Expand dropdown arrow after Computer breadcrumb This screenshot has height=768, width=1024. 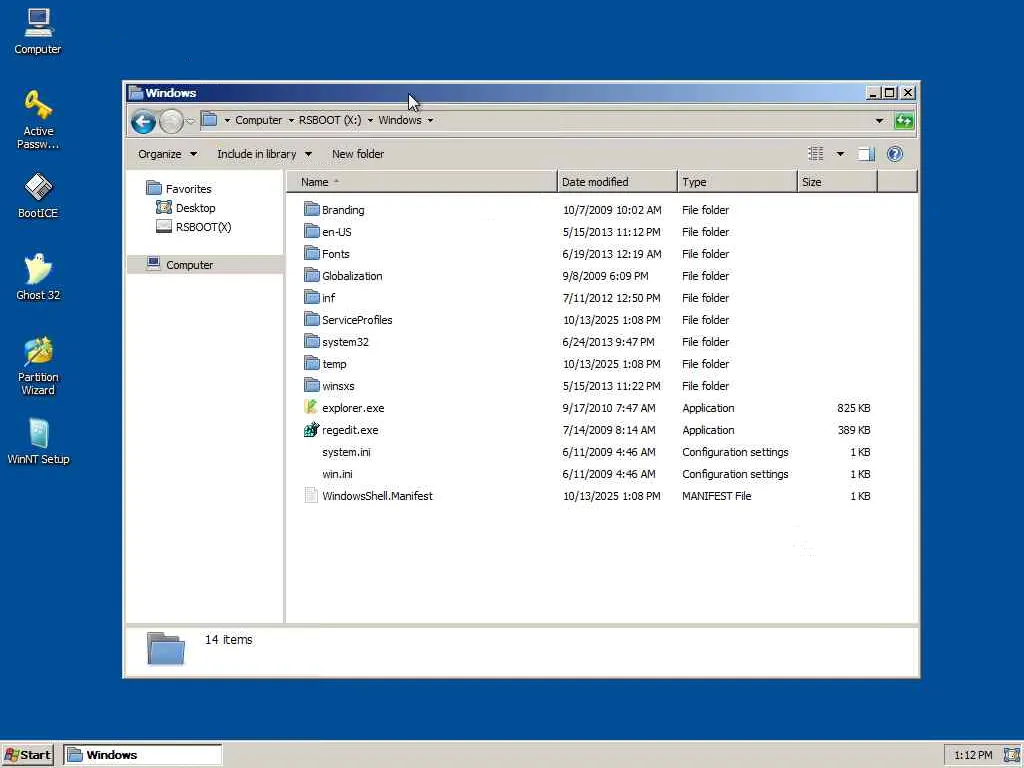coord(291,120)
